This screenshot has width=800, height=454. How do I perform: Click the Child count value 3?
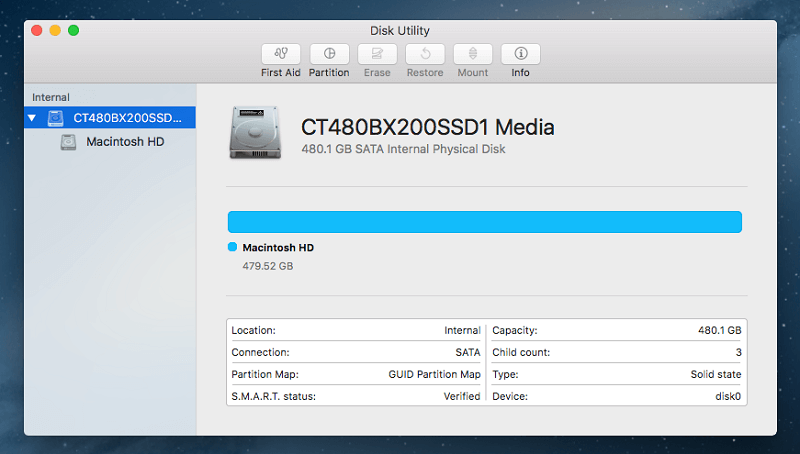click(738, 352)
